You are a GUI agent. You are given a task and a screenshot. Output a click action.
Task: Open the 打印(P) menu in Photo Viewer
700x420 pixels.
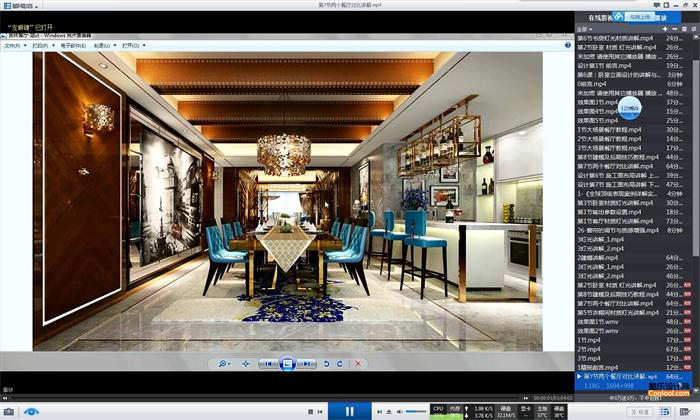point(43,46)
